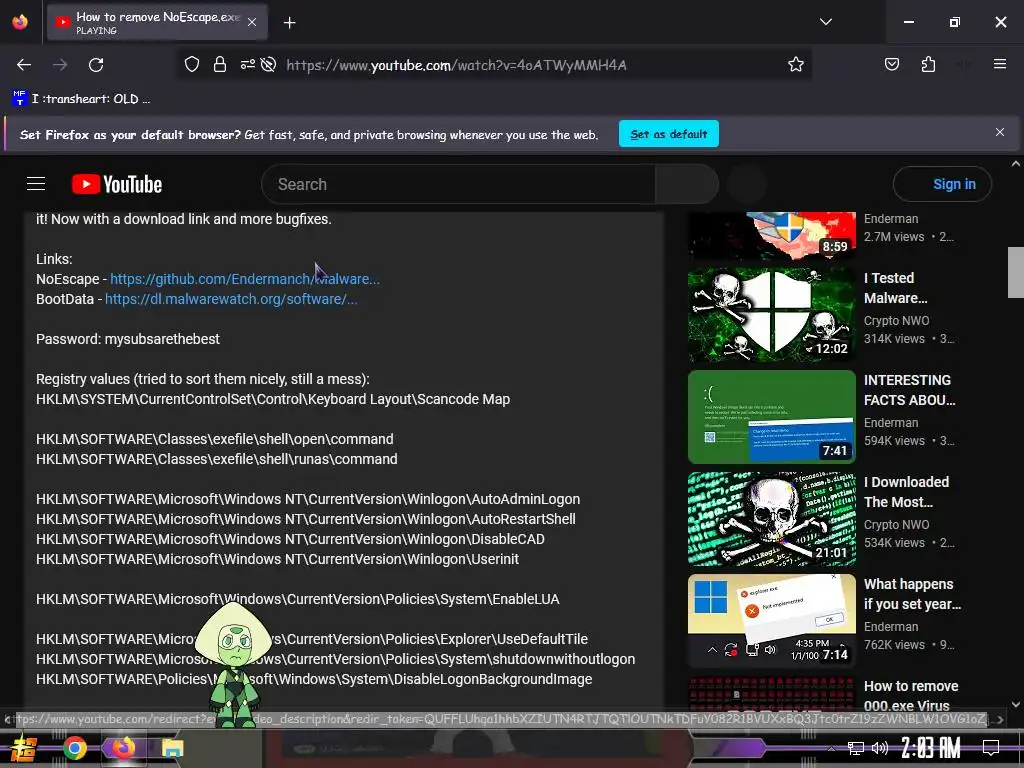This screenshot has height=768, width=1024.
Task: Click the How to remove 000.exe Virus title
Action: [911, 696]
